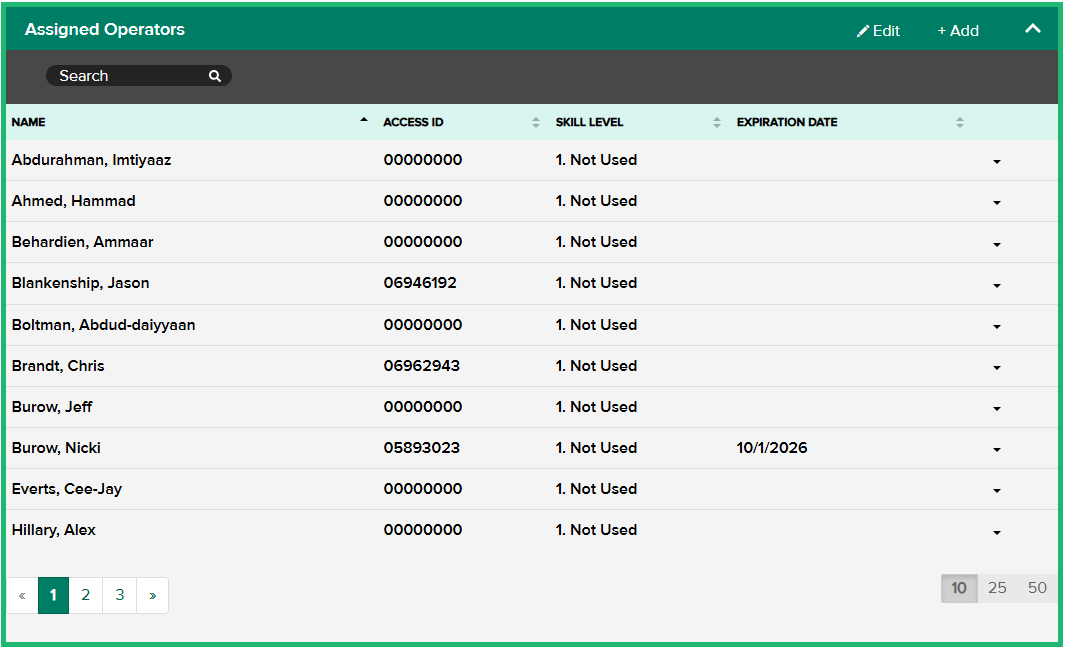Viewport: 1067px width, 649px height.
Task: Open row dropdown for Boltman, Abdud-daiyyaan
Action: [x=996, y=327]
